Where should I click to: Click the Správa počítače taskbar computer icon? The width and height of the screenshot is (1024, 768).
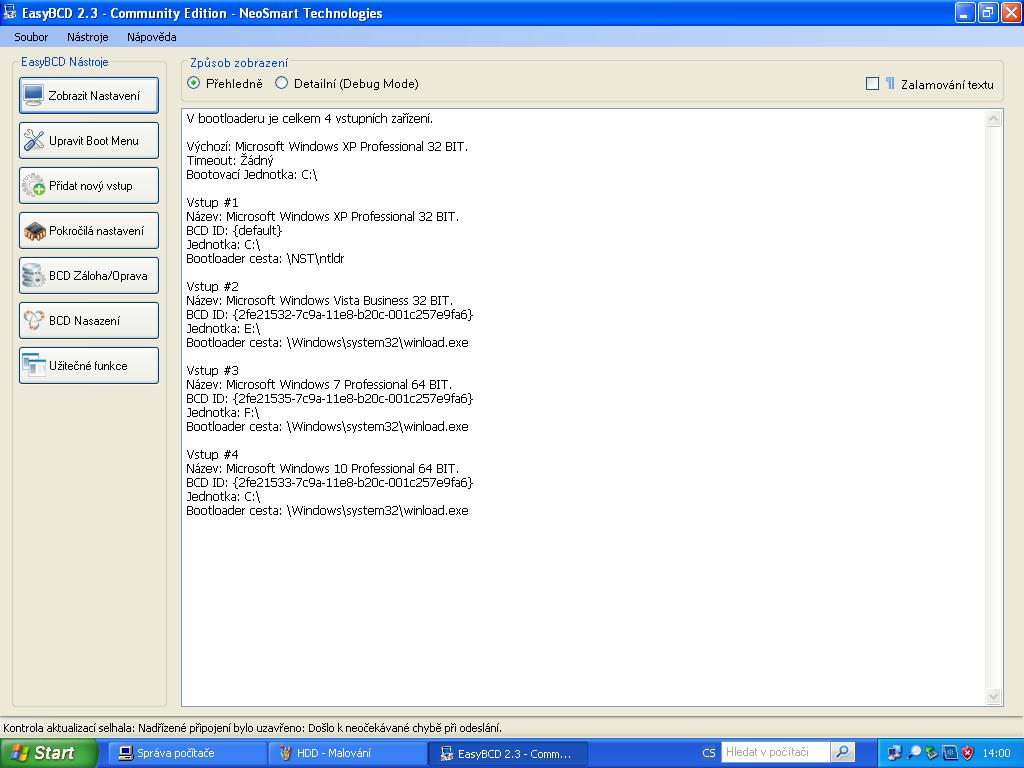125,753
